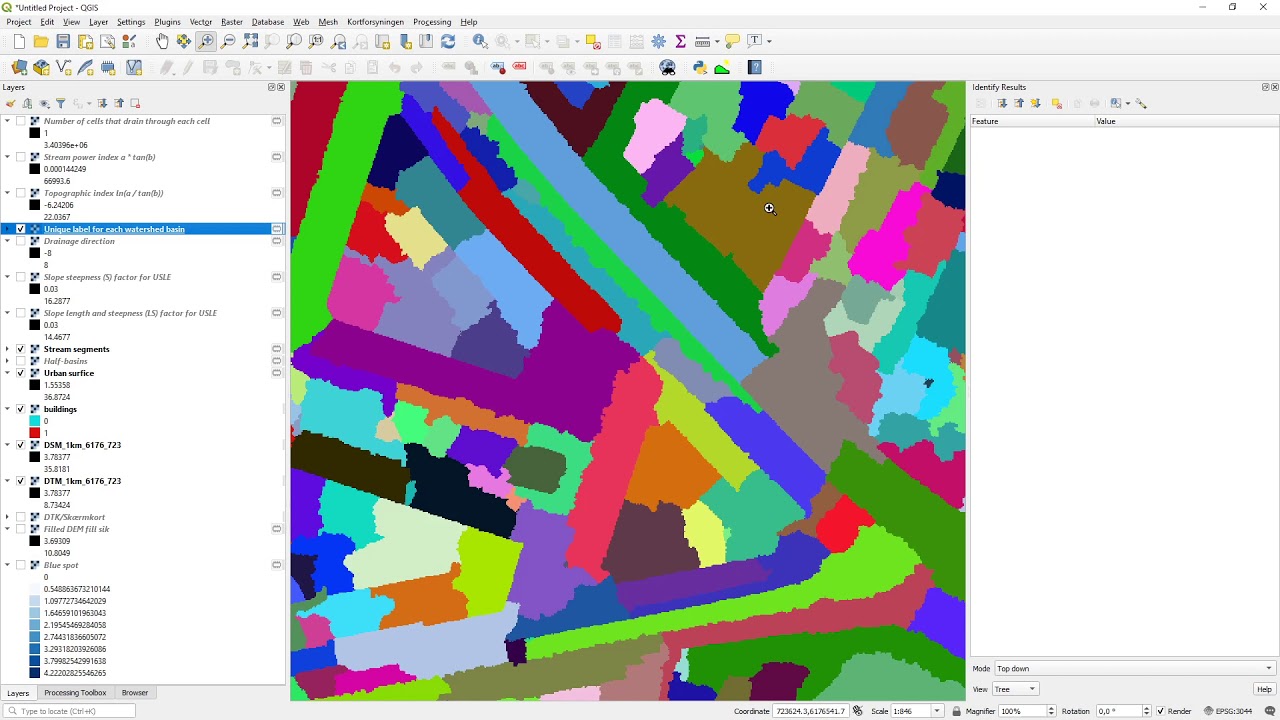The image size is (1280, 720).
Task: Open the Scale dropdown in status bar
Action: (937, 711)
